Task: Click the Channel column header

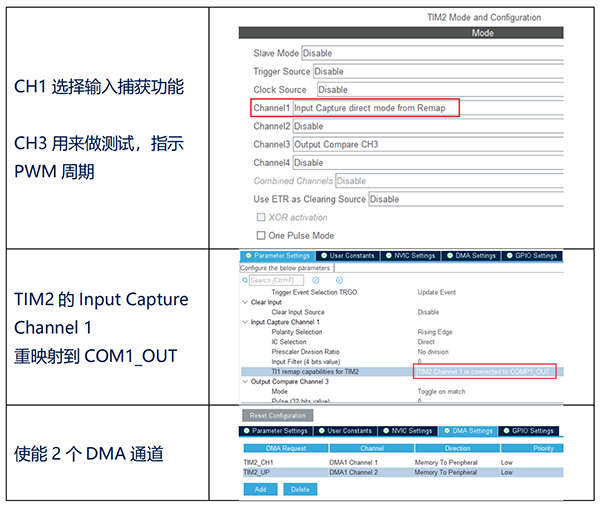Action: click(x=372, y=448)
